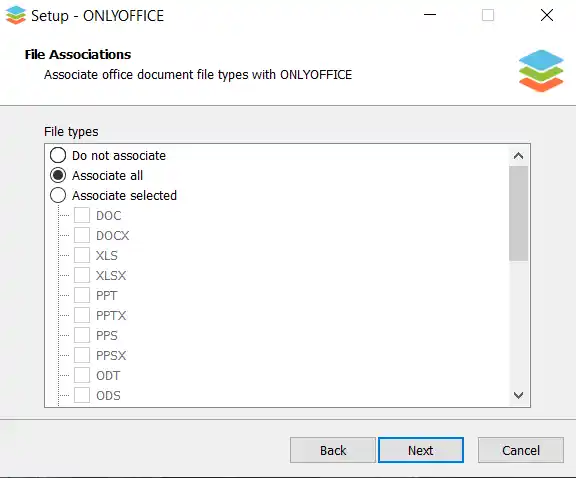Viewport: 576px width, 478px height.
Task: Cancel the ONLYOFFICE setup
Action: [521, 450]
